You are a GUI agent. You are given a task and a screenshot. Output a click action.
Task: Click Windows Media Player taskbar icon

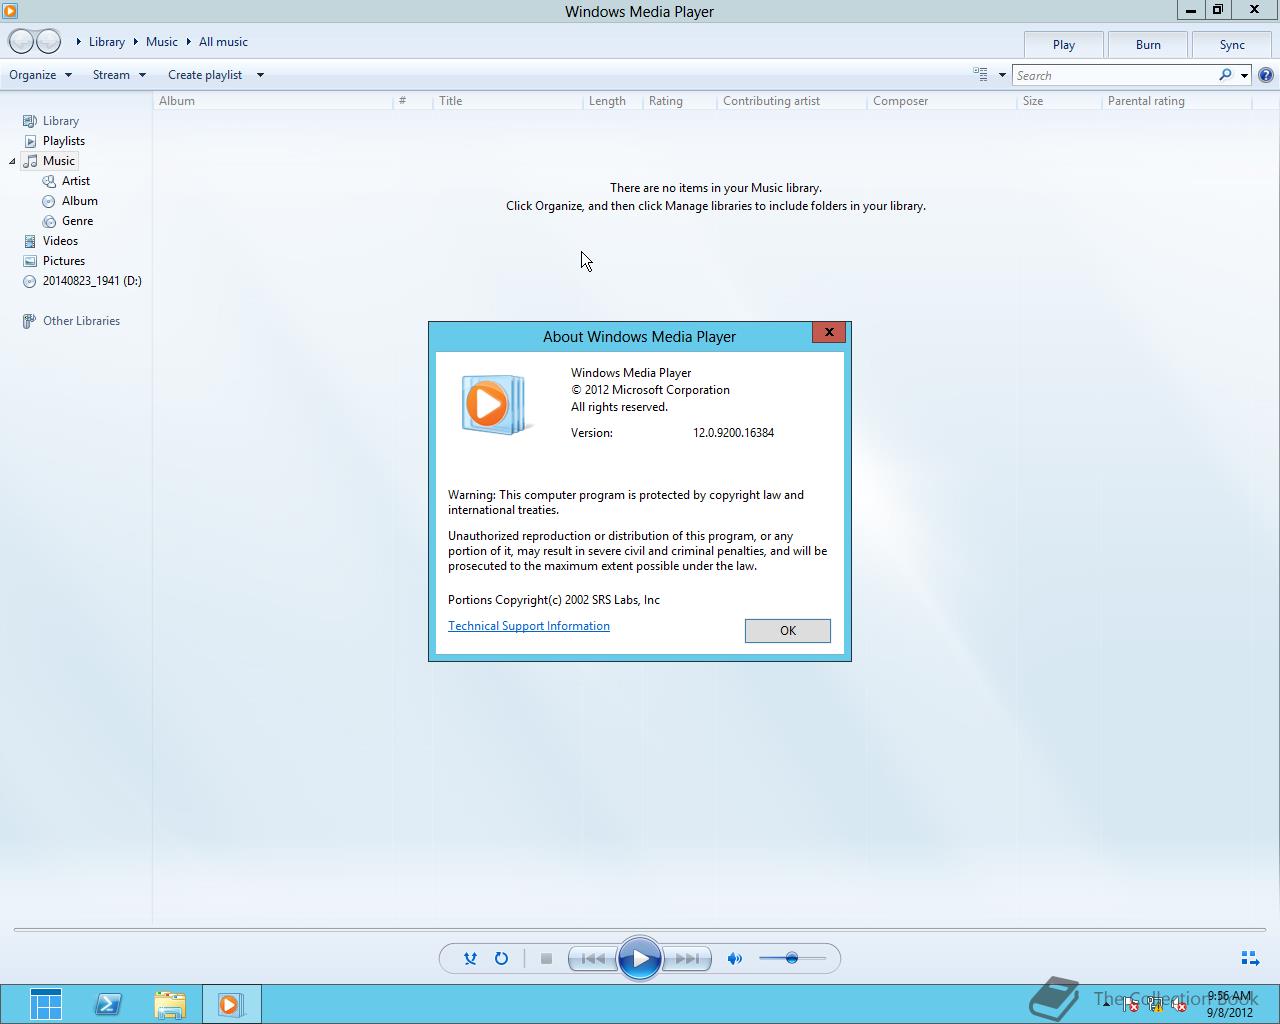click(x=231, y=1004)
